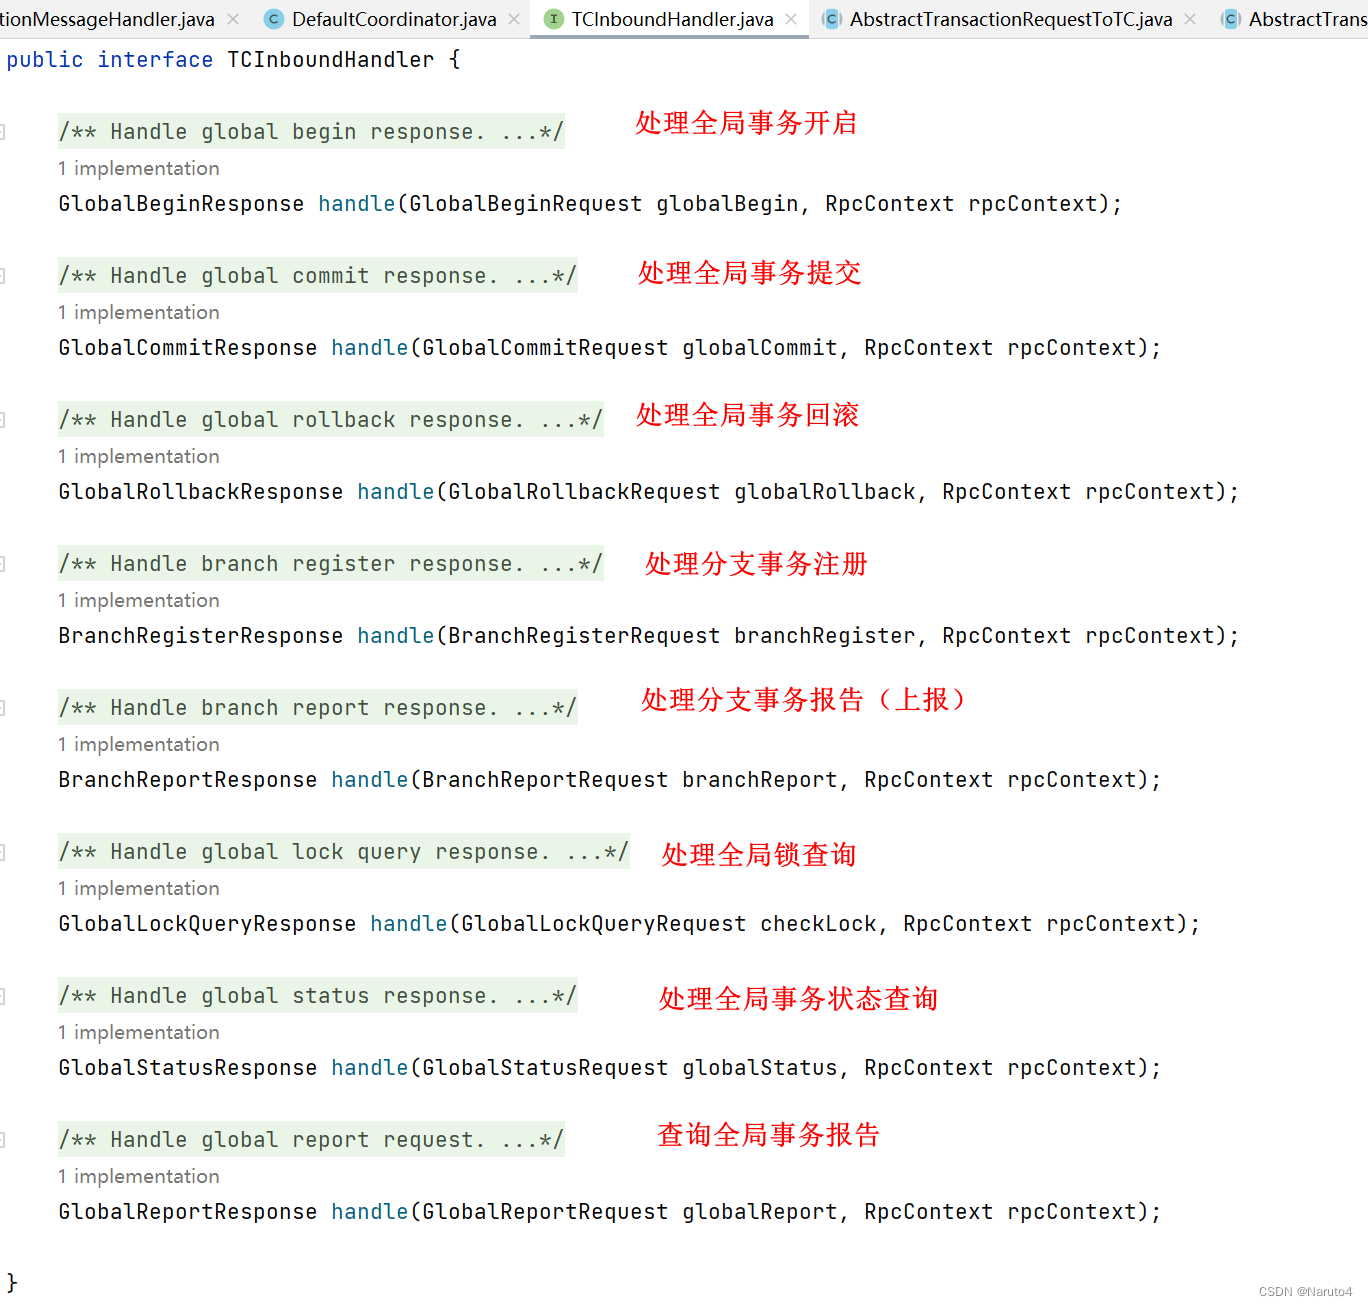Click the GlobalBeginResponse return type

[181, 204]
